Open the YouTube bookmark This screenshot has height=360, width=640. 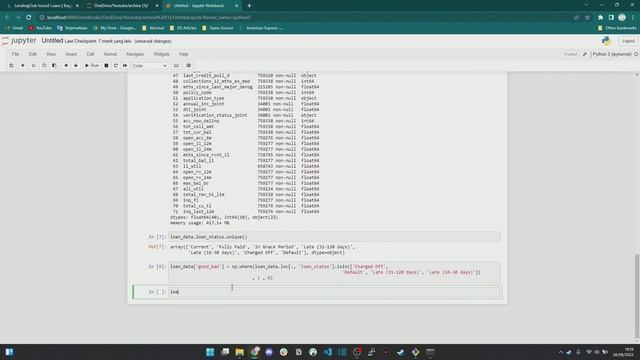point(40,28)
